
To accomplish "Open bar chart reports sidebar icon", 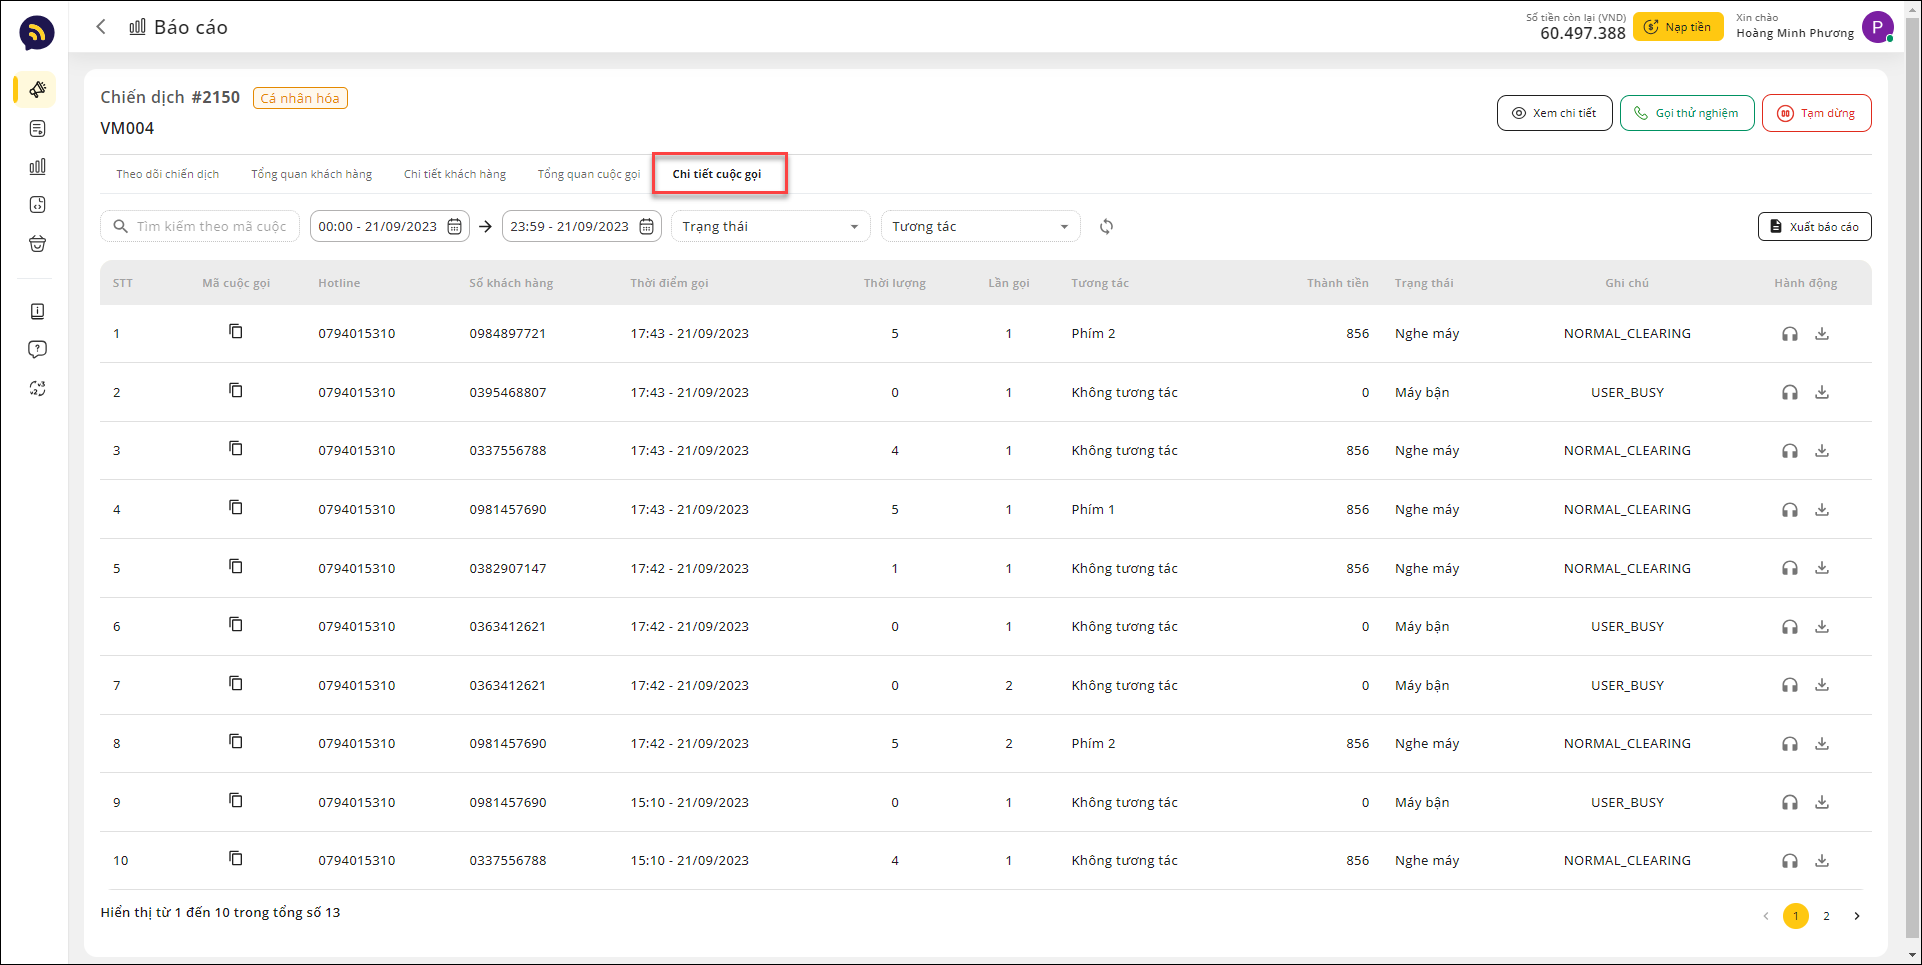I will 37,167.
